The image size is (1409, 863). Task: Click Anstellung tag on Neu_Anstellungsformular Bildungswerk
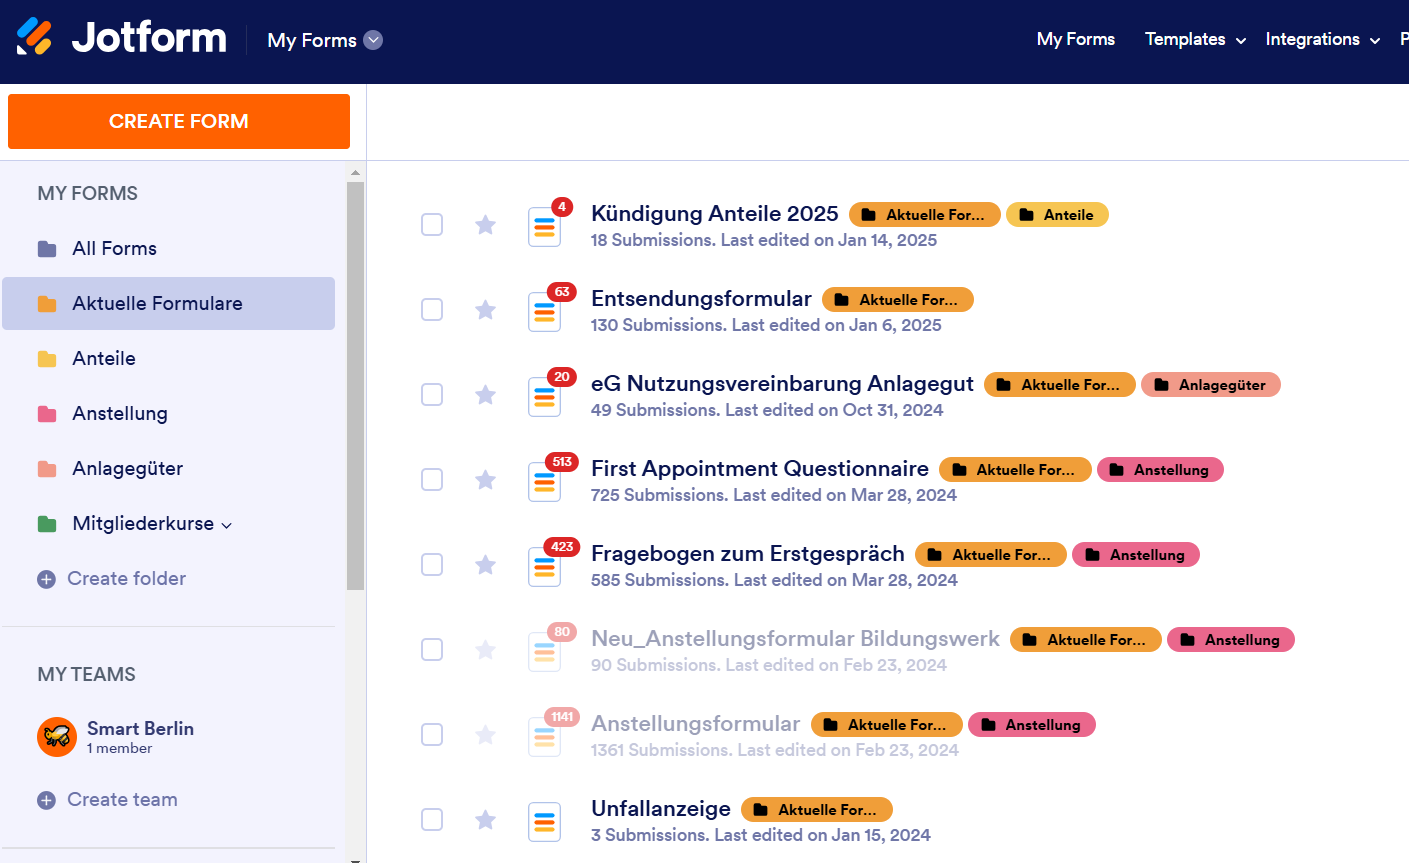[x=1231, y=640]
